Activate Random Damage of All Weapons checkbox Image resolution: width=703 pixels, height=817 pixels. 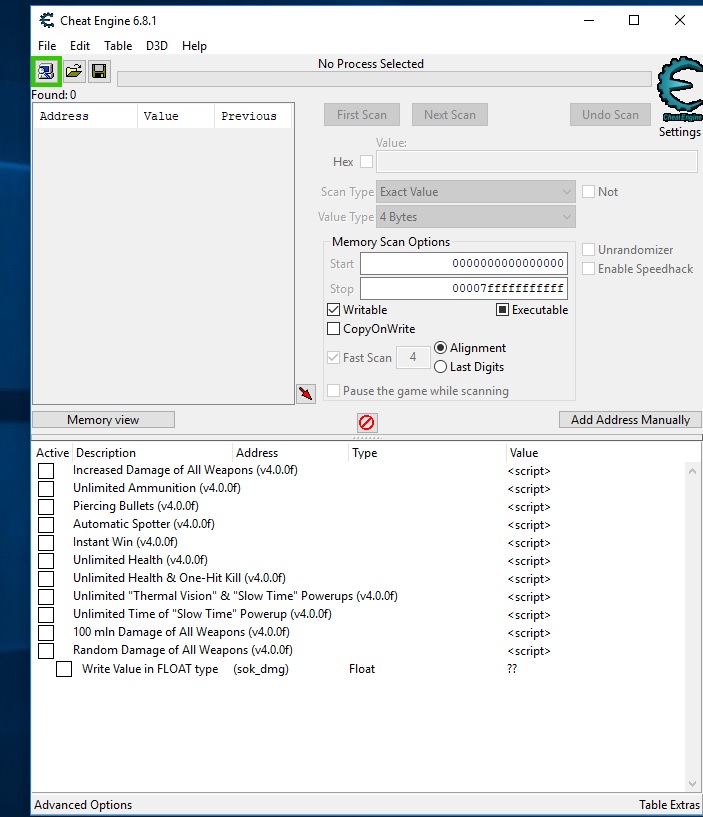(x=46, y=650)
